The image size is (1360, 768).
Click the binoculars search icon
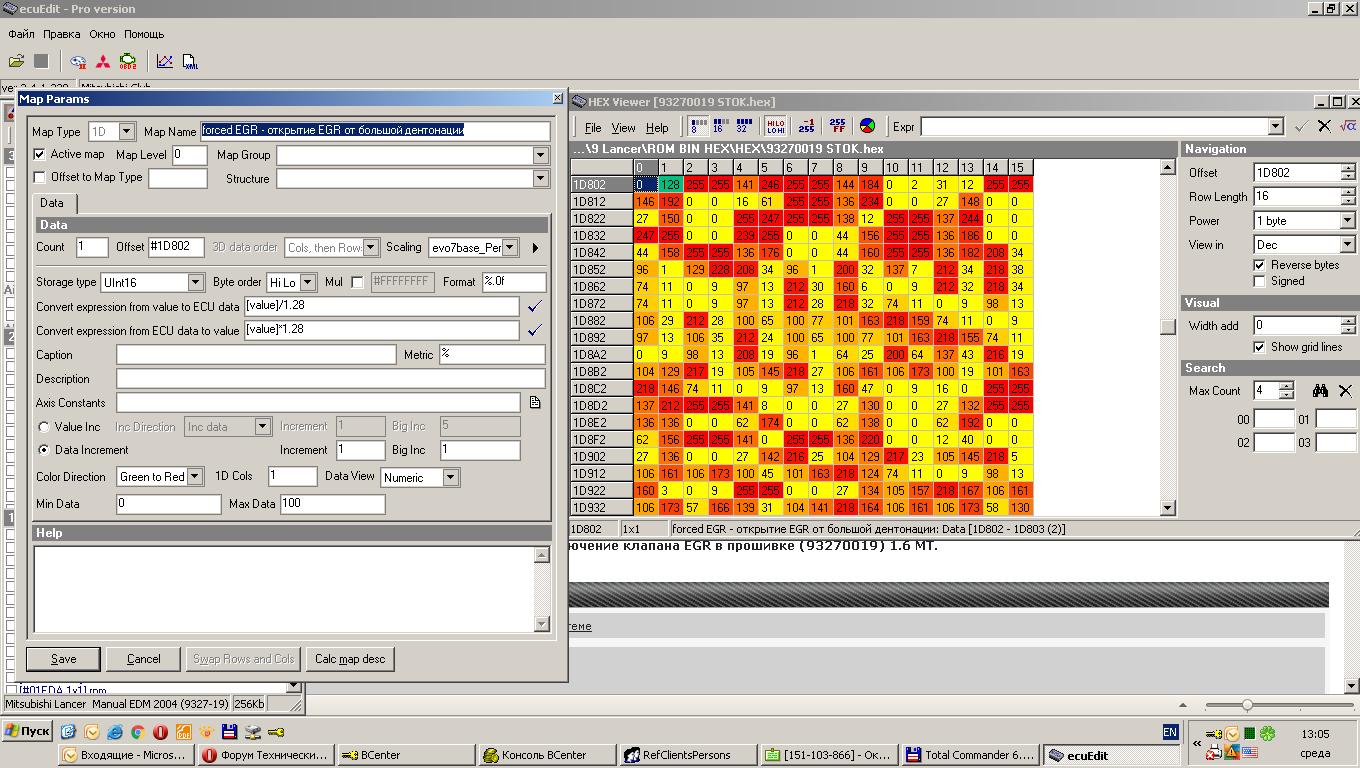pyautogui.click(x=1320, y=391)
